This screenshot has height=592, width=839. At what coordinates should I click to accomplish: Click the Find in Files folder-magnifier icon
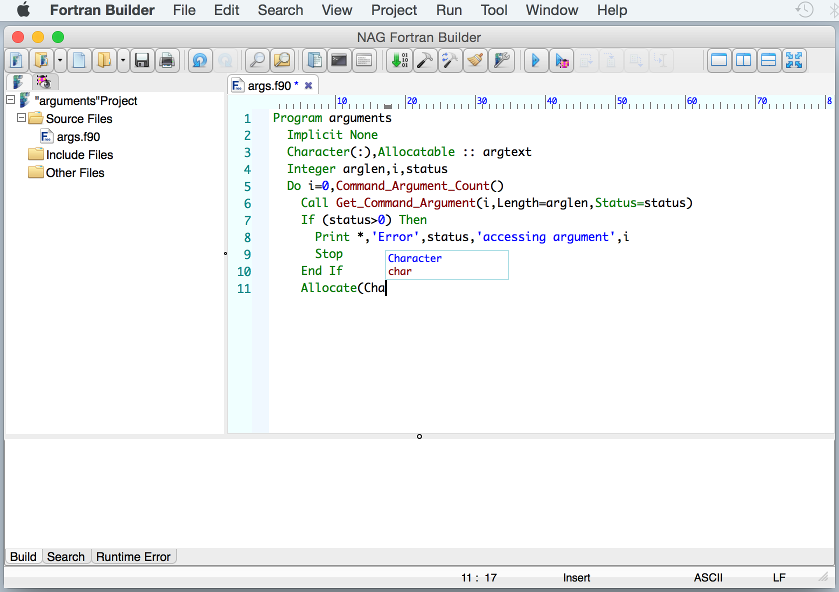[x=282, y=60]
